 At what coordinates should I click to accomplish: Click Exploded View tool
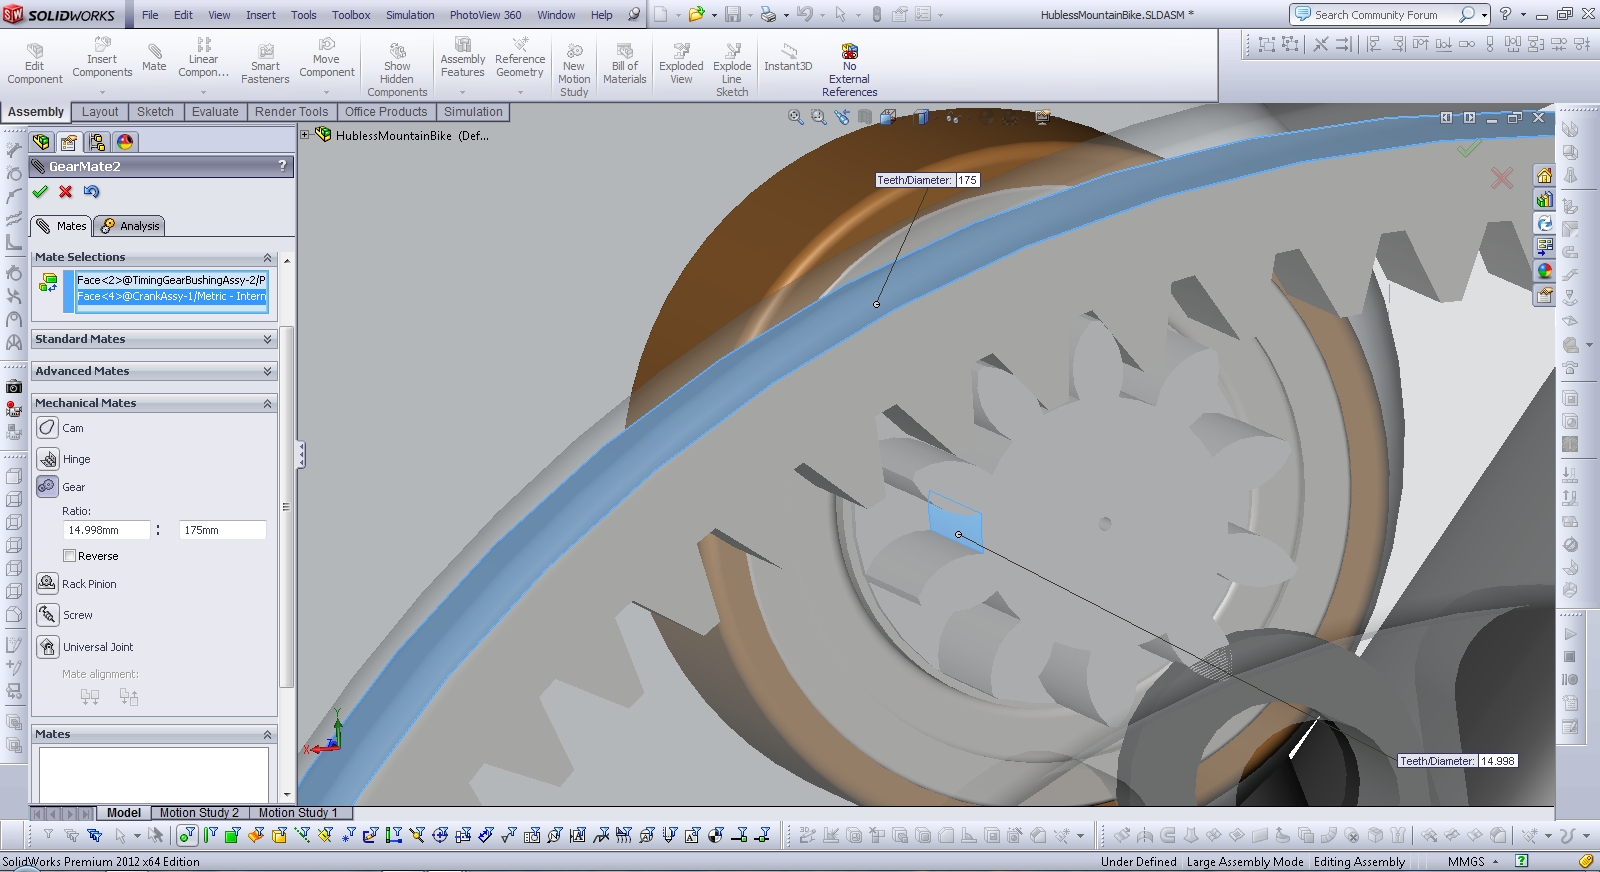[x=681, y=63]
